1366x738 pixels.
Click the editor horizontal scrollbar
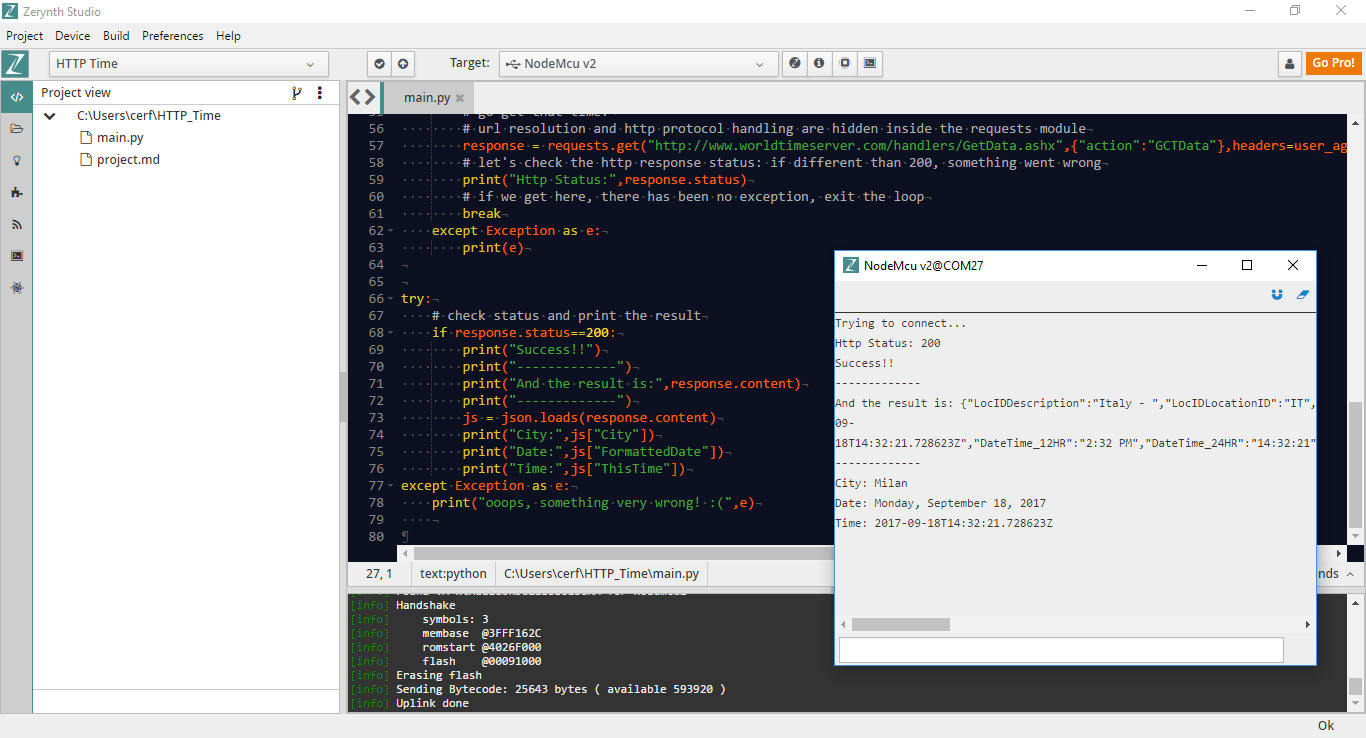(622, 553)
